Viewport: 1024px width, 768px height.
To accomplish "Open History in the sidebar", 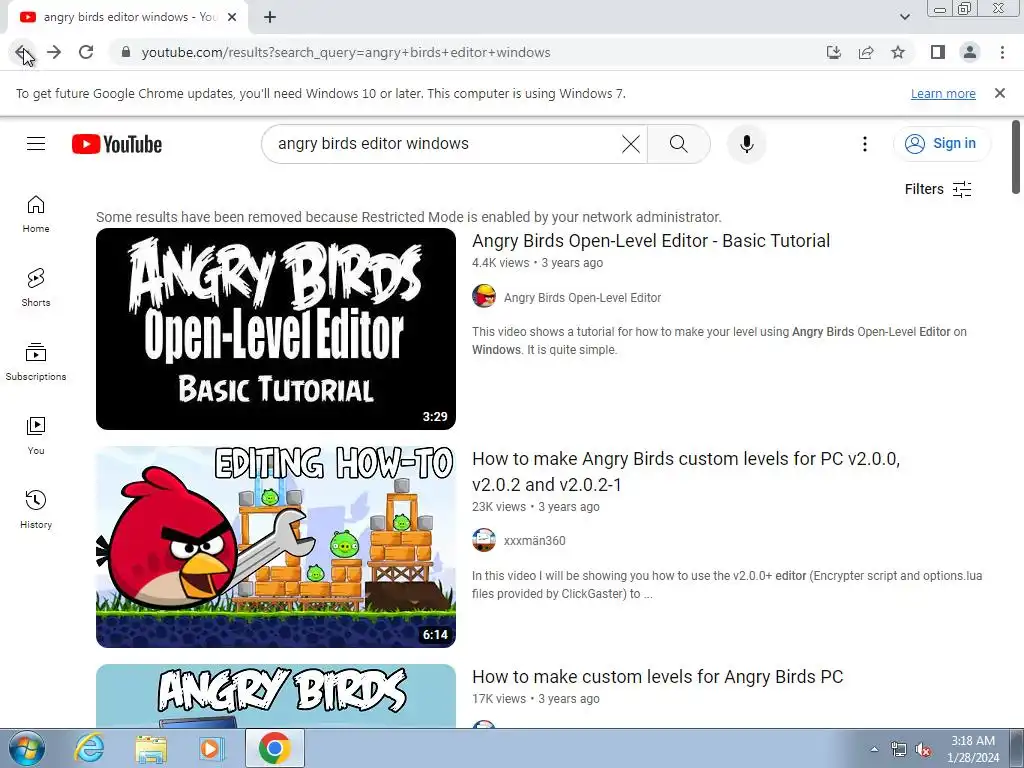I will pos(36,509).
